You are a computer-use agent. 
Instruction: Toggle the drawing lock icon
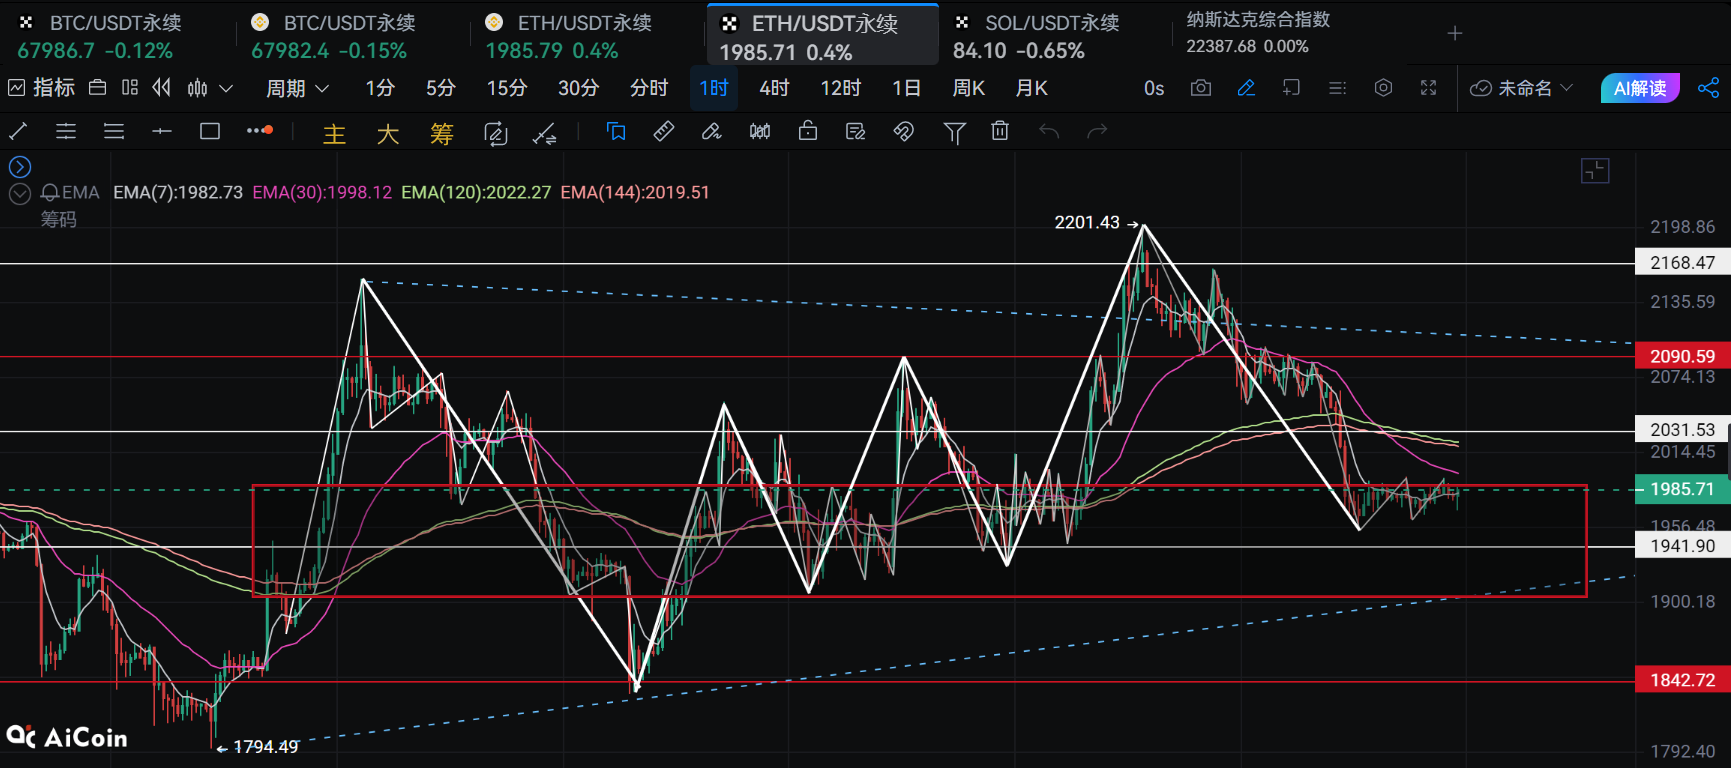[808, 131]
